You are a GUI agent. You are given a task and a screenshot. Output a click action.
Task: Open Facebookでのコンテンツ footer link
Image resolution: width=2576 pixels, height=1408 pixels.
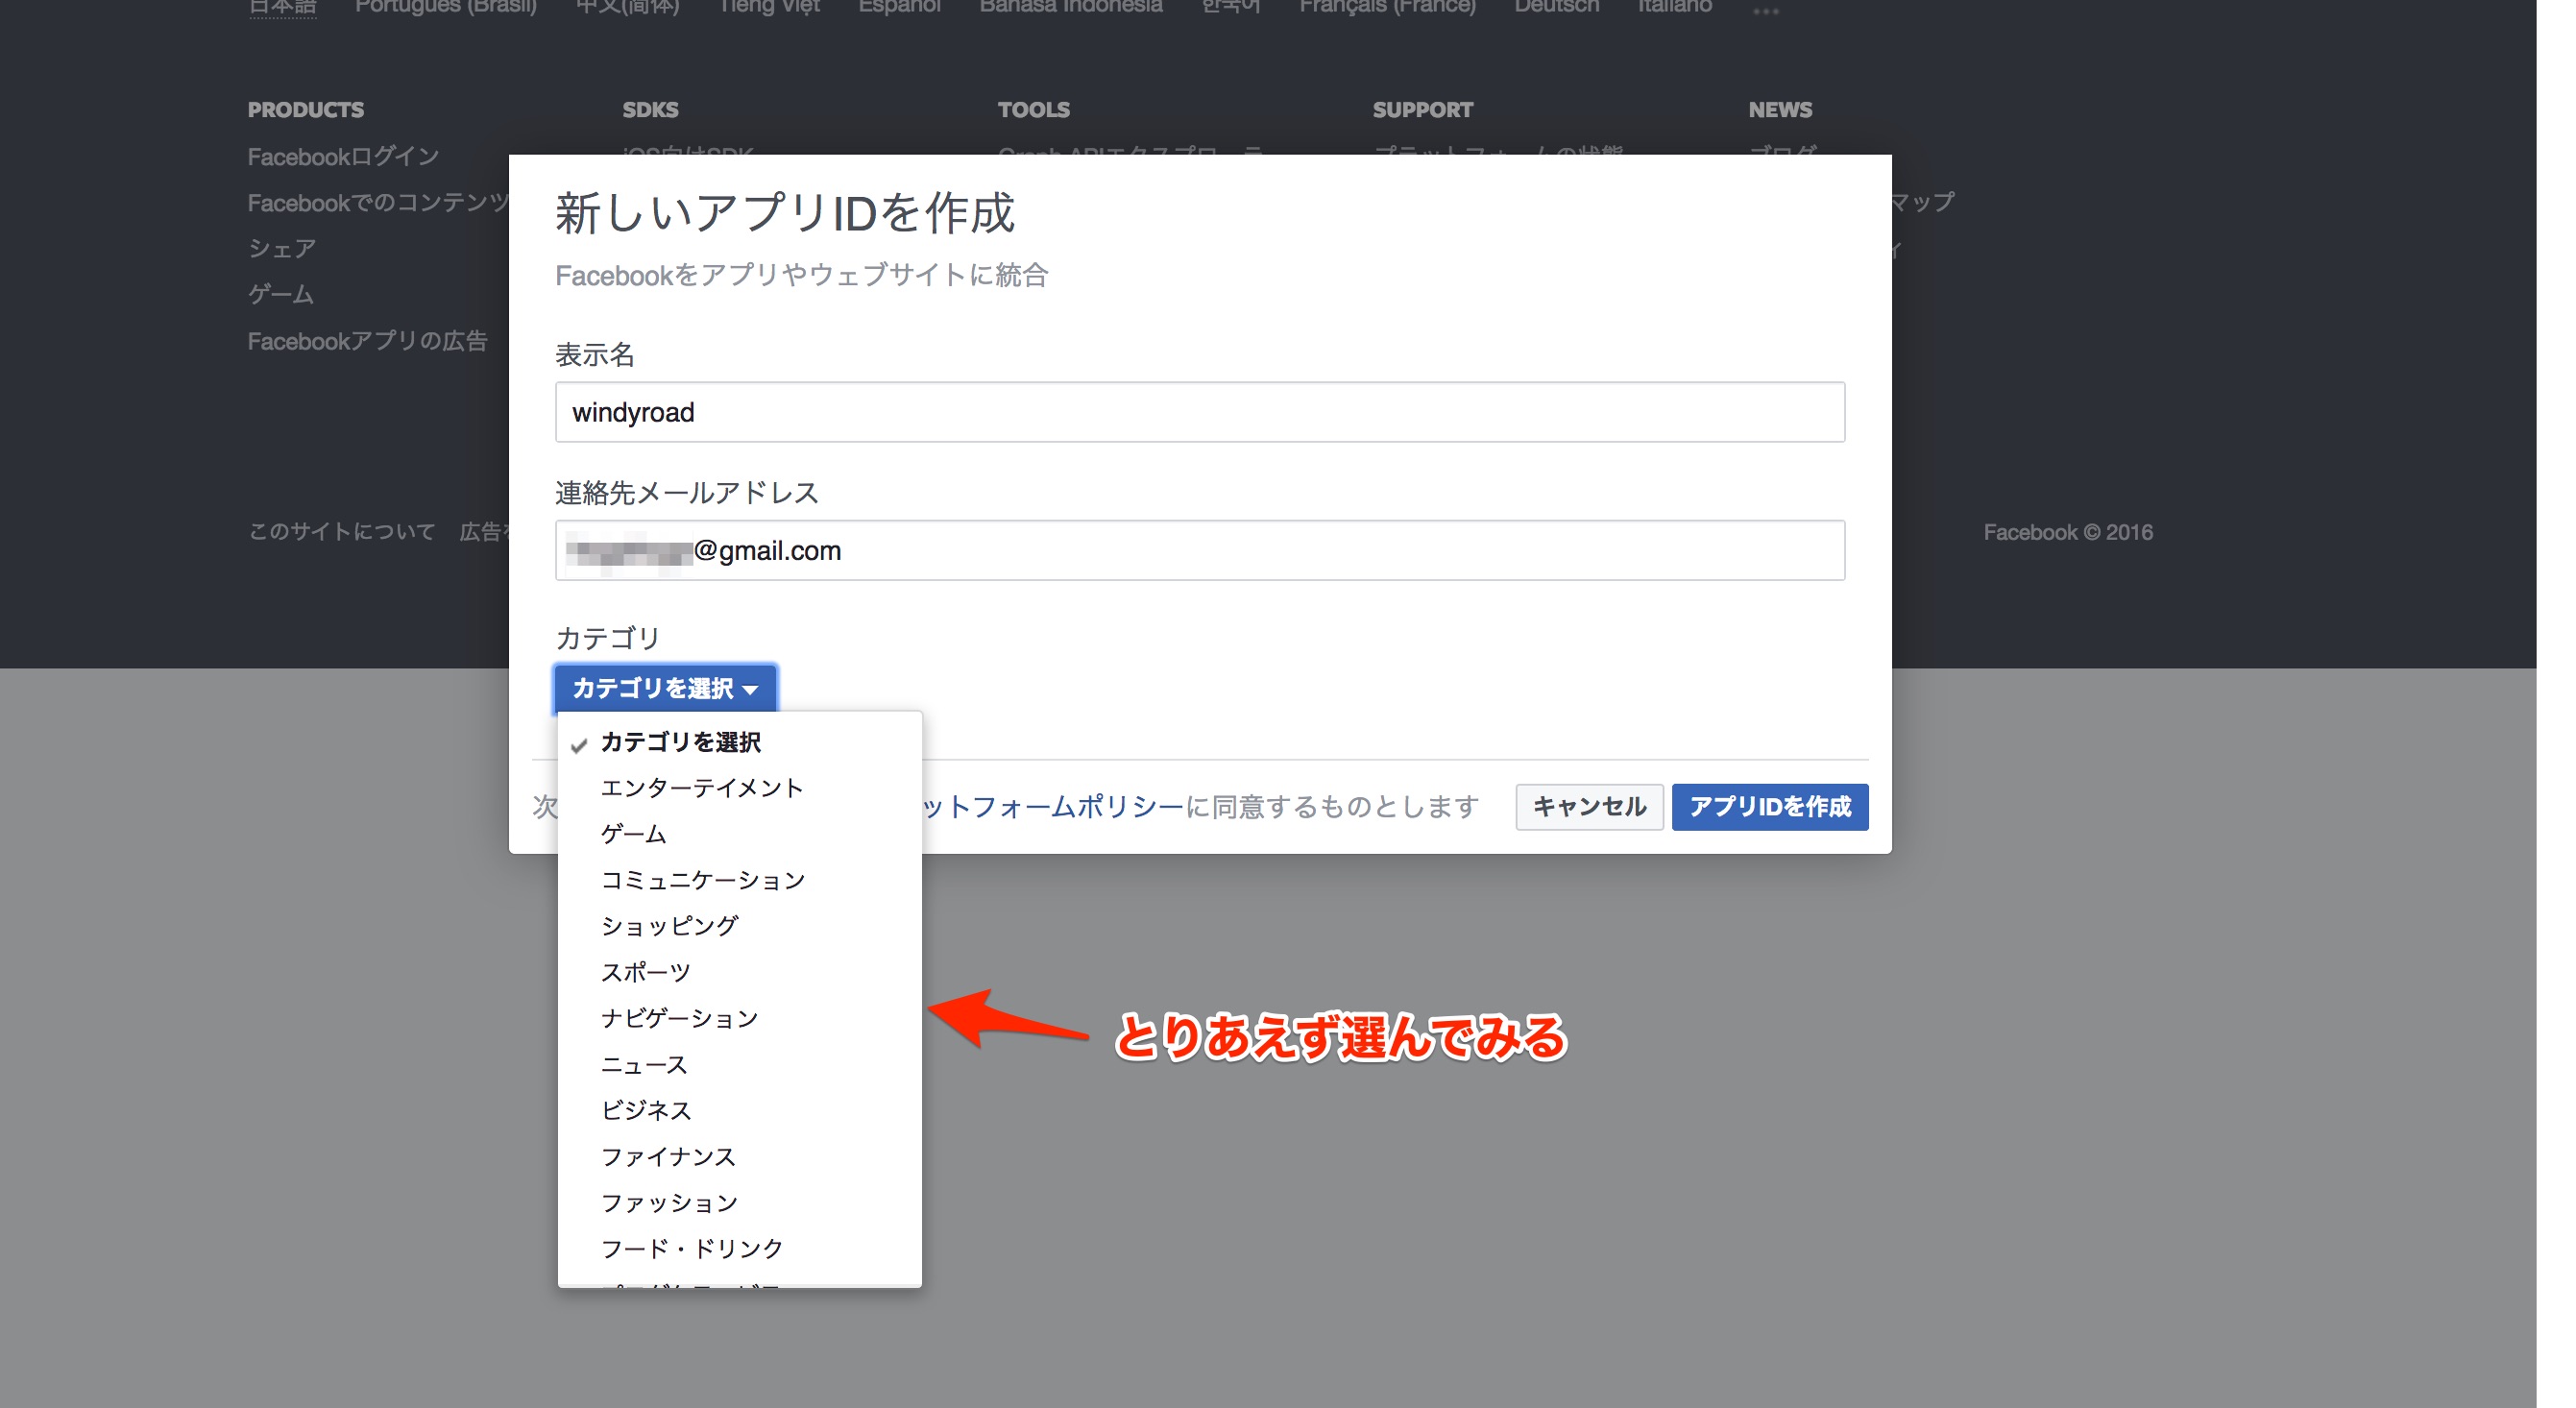(x=378, y=202)
